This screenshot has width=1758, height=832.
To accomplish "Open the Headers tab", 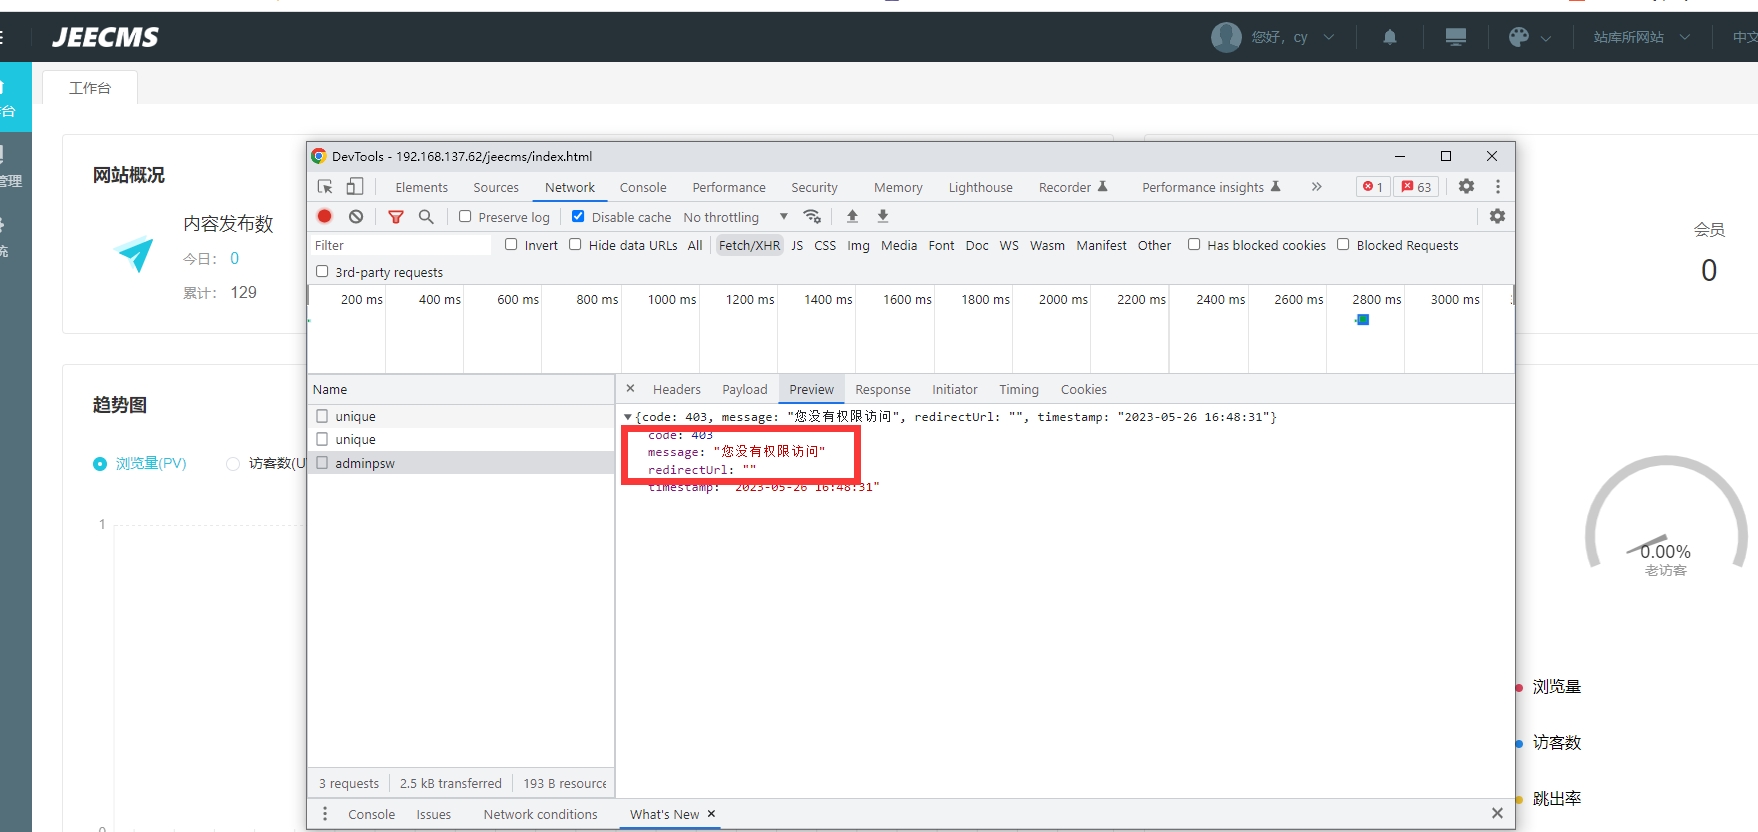I will [676, 389].
